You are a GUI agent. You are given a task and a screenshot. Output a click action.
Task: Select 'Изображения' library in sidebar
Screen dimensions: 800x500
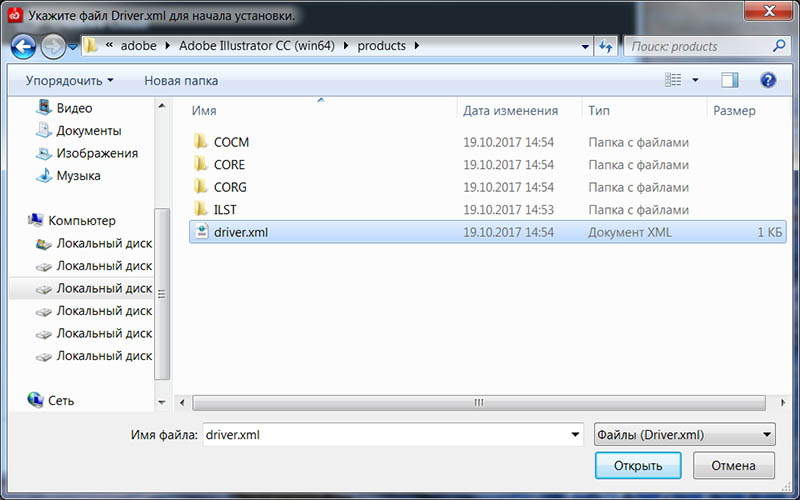tap(97, 153)
